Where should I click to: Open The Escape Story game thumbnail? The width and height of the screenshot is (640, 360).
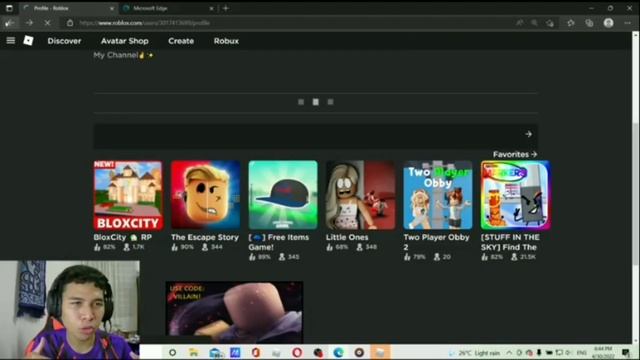click(x=205, y=195)
